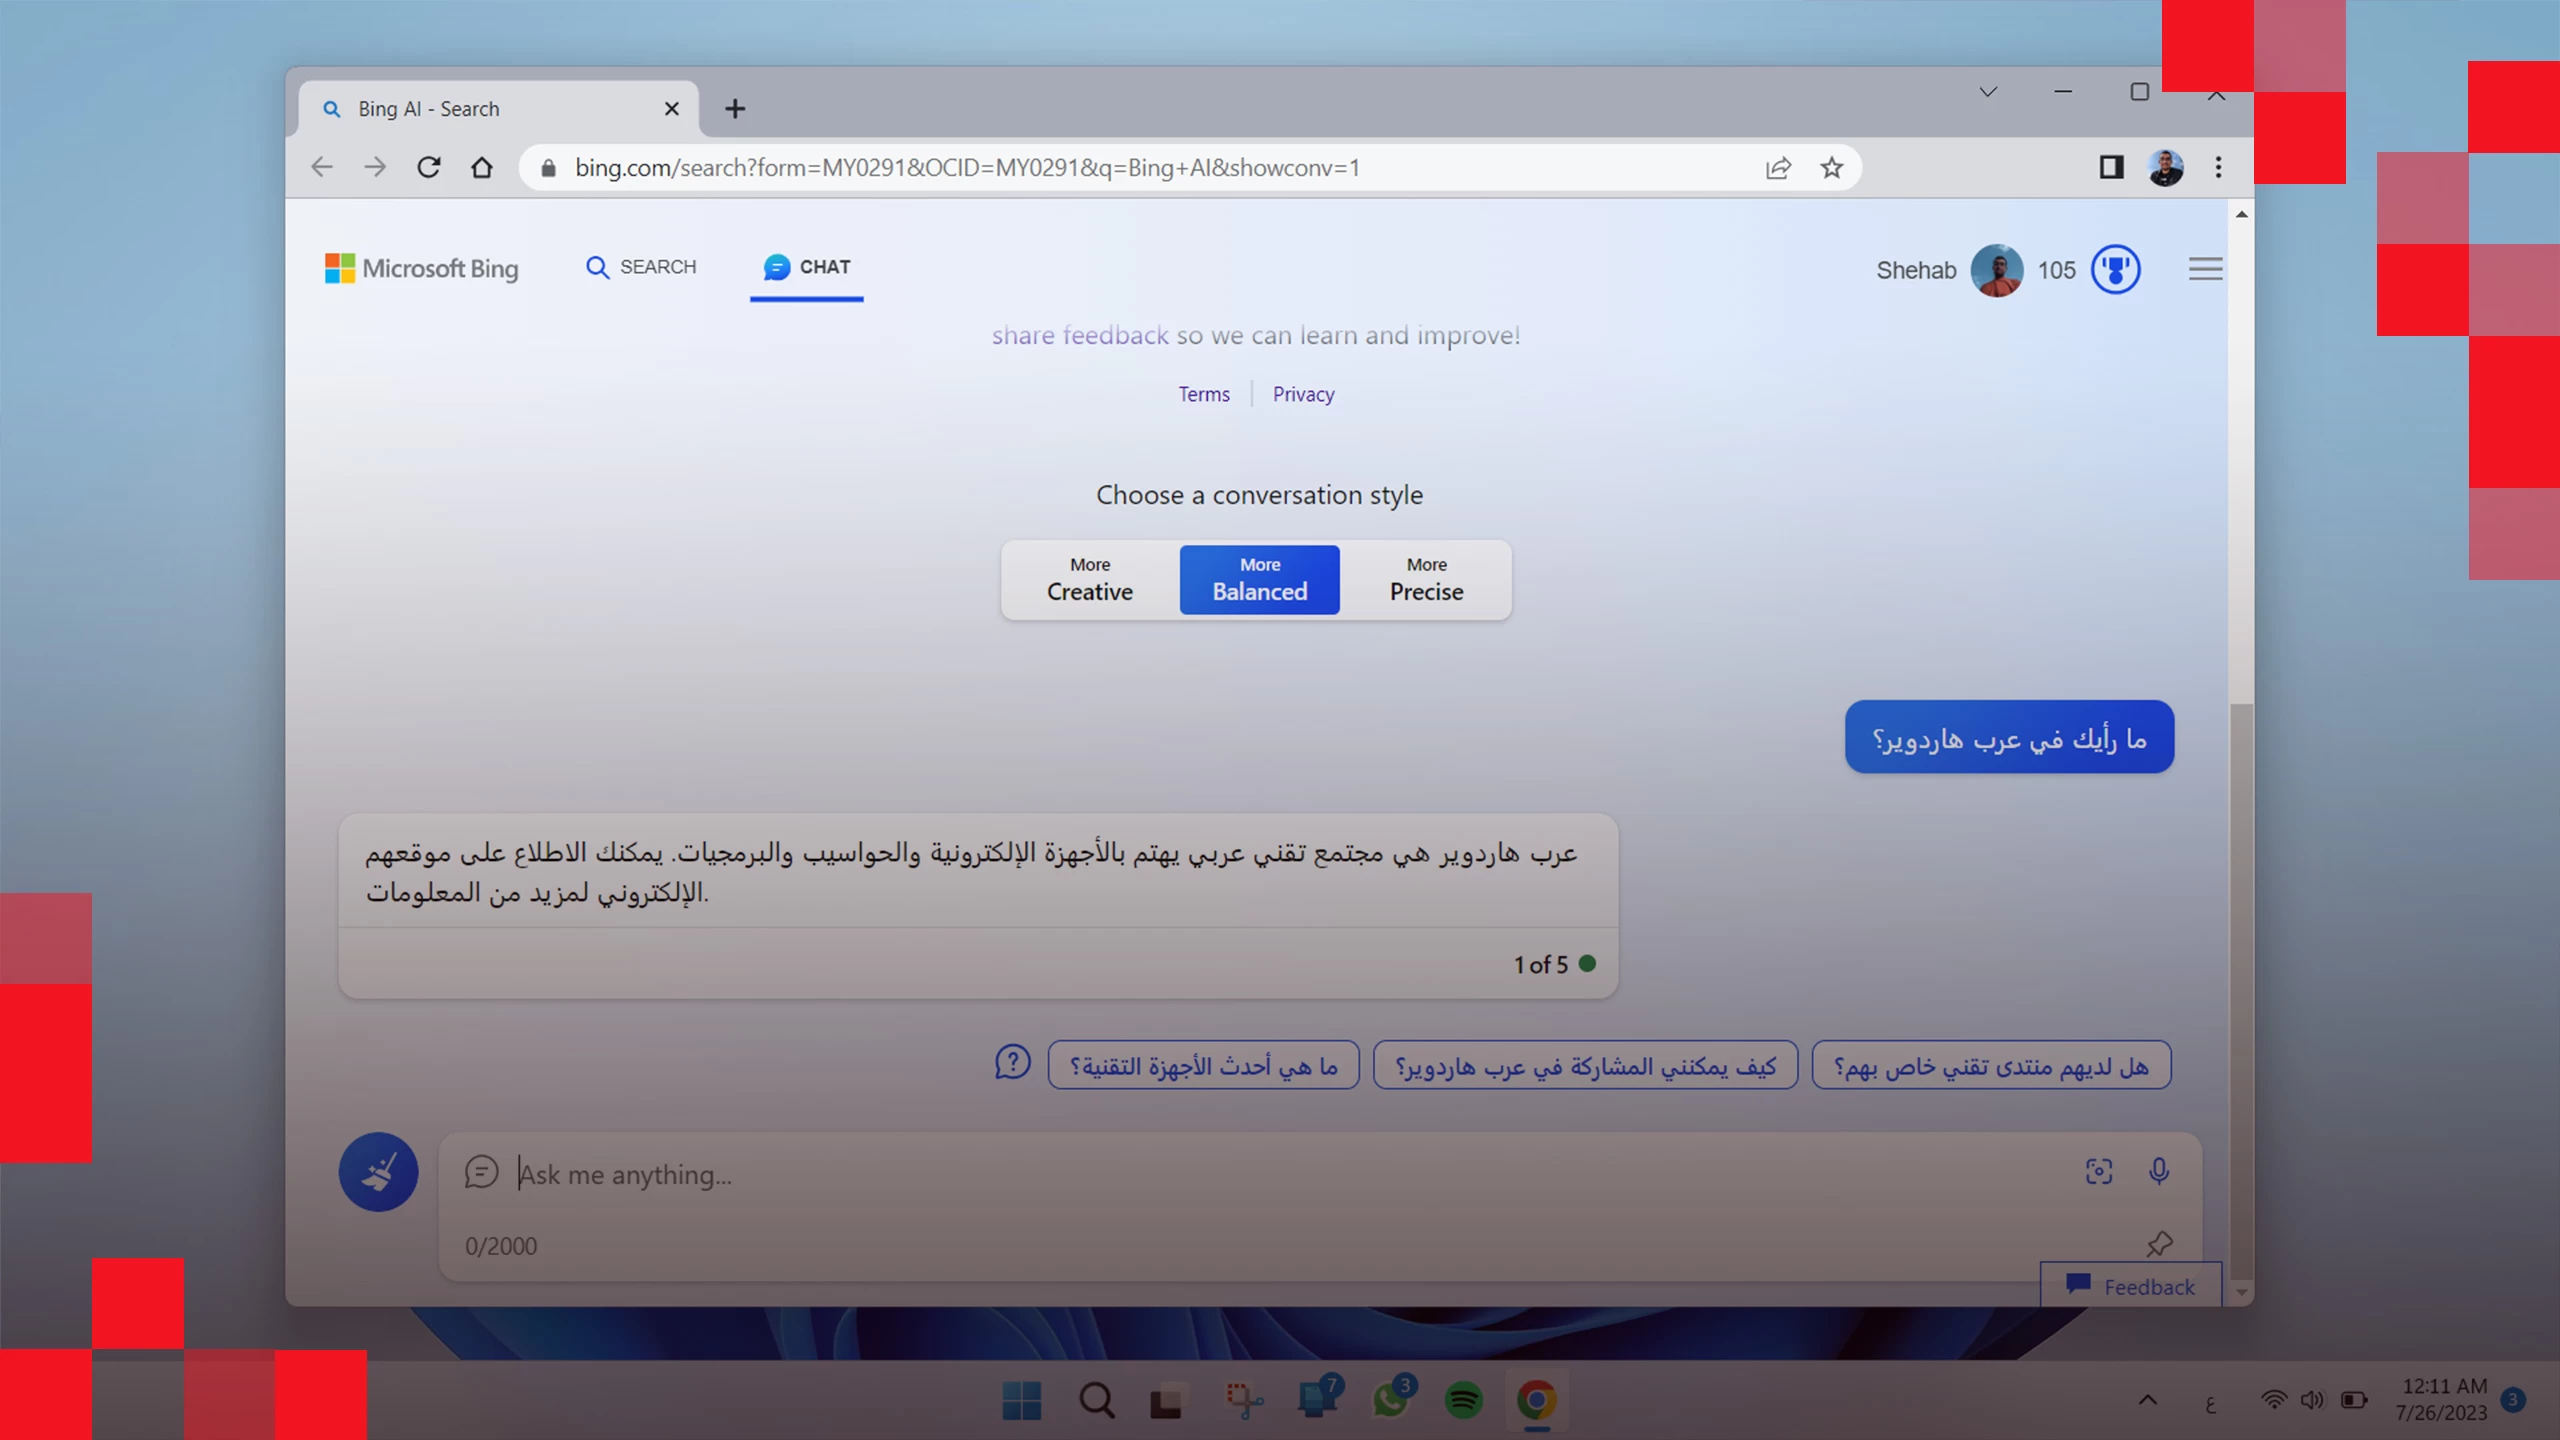Open the Chrome tab search chevron
This screenshot has width=2560, height=1440.
(x=1987, y=91)
